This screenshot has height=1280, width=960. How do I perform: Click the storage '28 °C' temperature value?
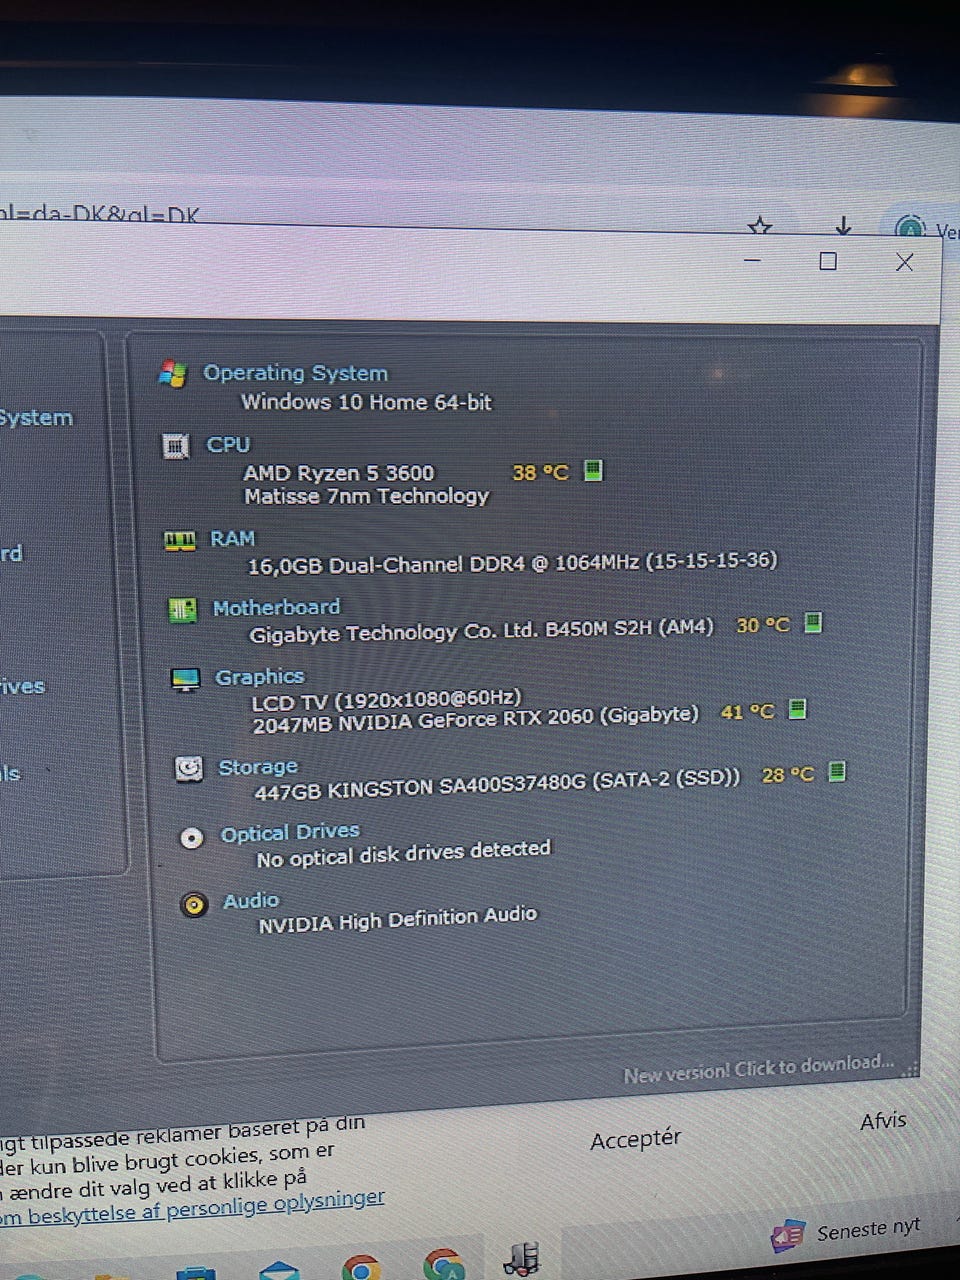click(788, 774)
